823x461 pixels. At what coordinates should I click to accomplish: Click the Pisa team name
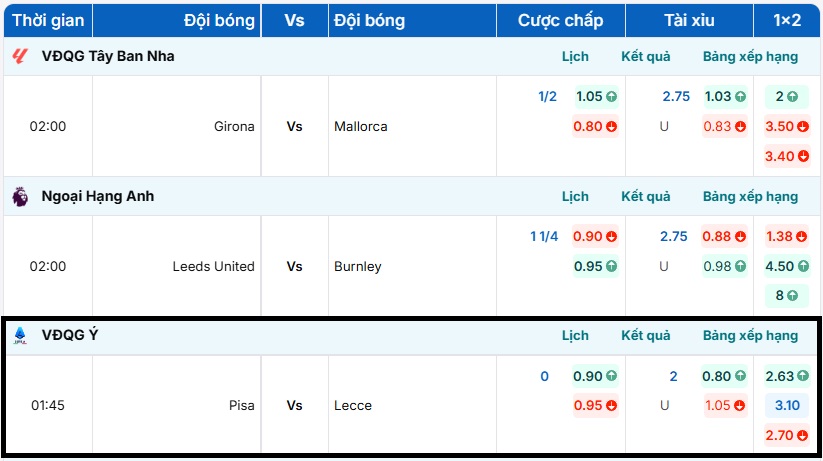[241, 405]
